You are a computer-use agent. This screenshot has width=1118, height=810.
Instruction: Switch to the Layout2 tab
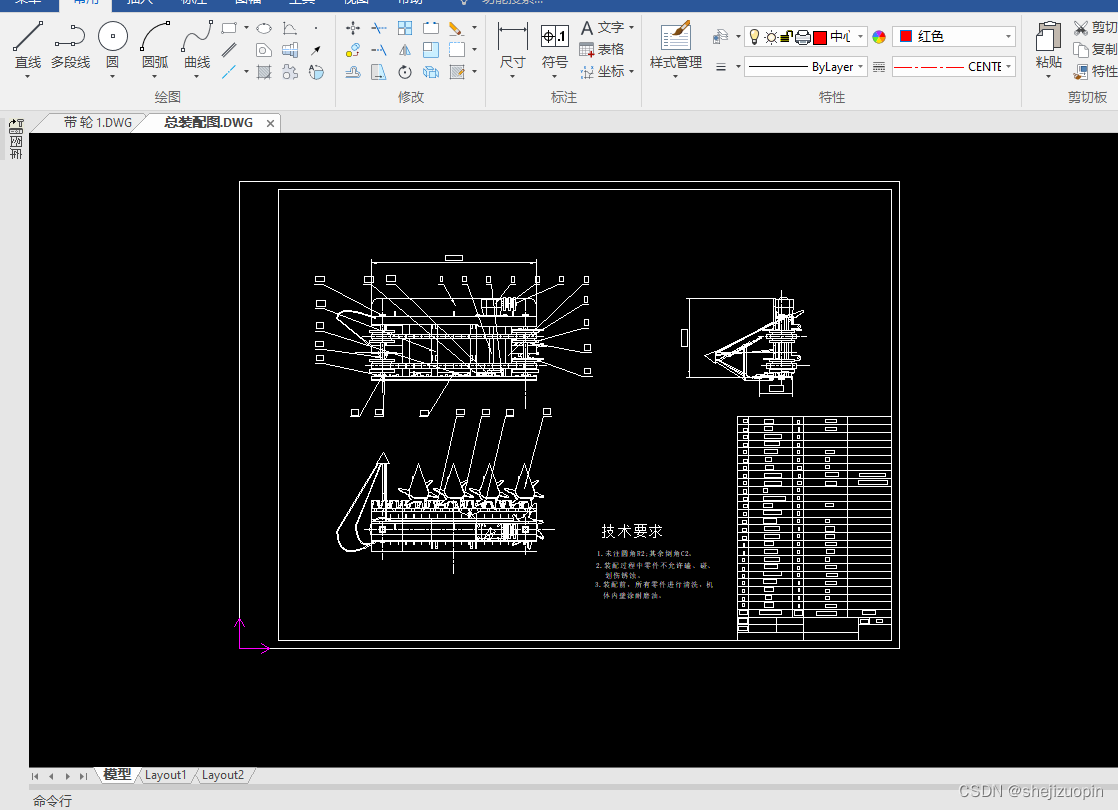tap(222, 775)
